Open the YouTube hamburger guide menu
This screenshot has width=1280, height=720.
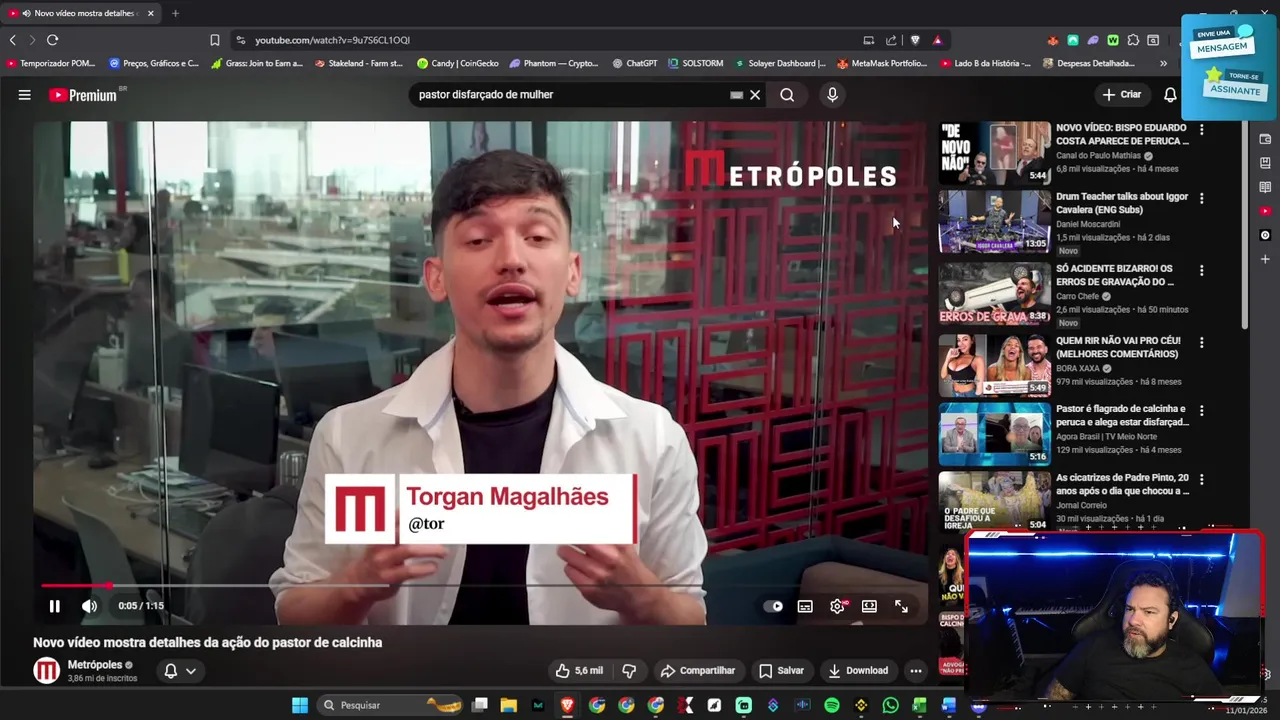coord(24,95)
